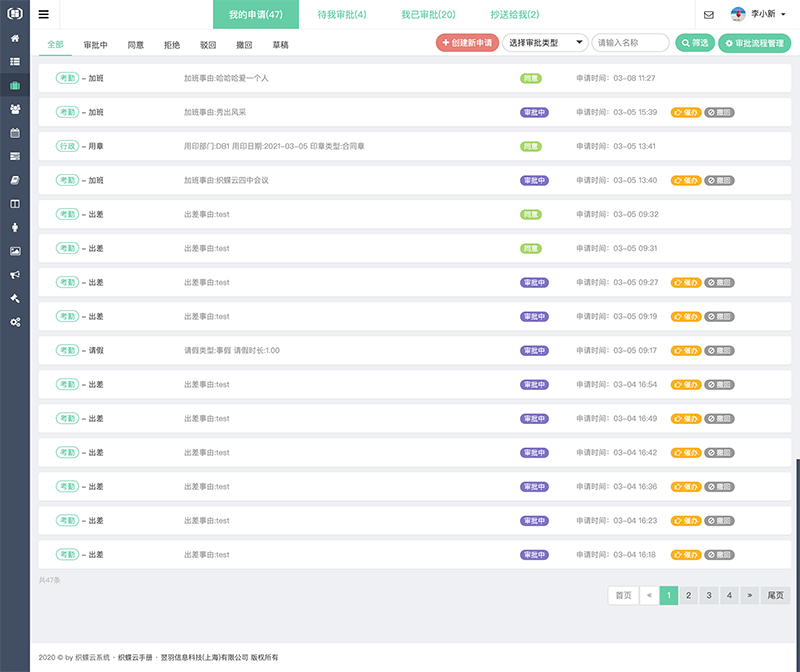Open the settings gears icon in sidebar

pos(15,322)
